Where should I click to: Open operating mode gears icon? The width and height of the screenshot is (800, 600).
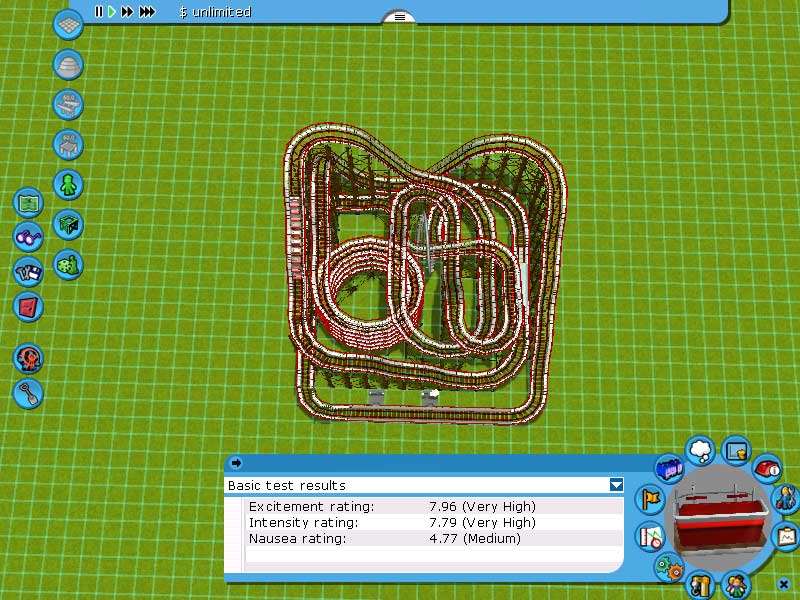point(669,567)
